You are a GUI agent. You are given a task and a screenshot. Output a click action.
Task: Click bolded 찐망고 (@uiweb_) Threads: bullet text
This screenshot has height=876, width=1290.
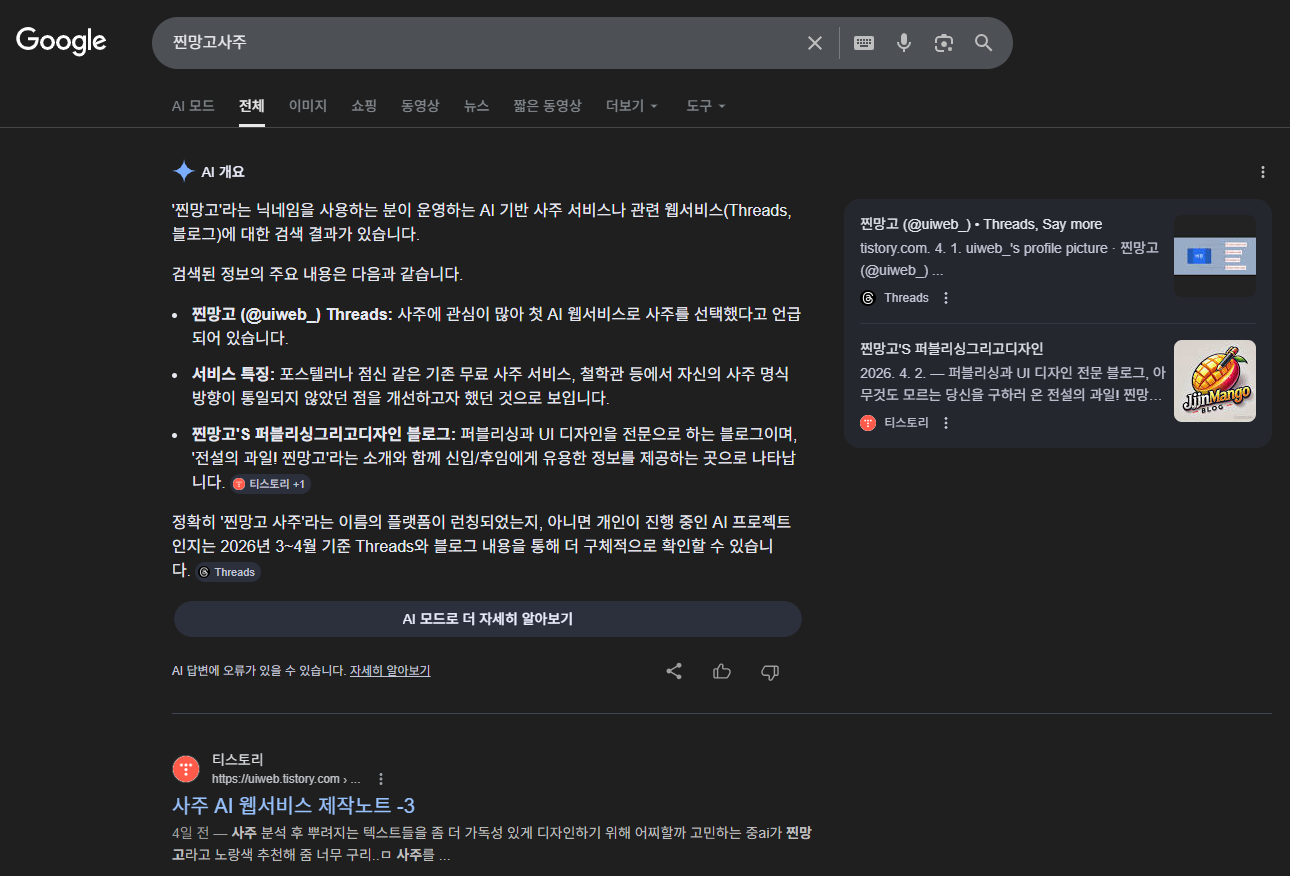click(x=293, y=314)
